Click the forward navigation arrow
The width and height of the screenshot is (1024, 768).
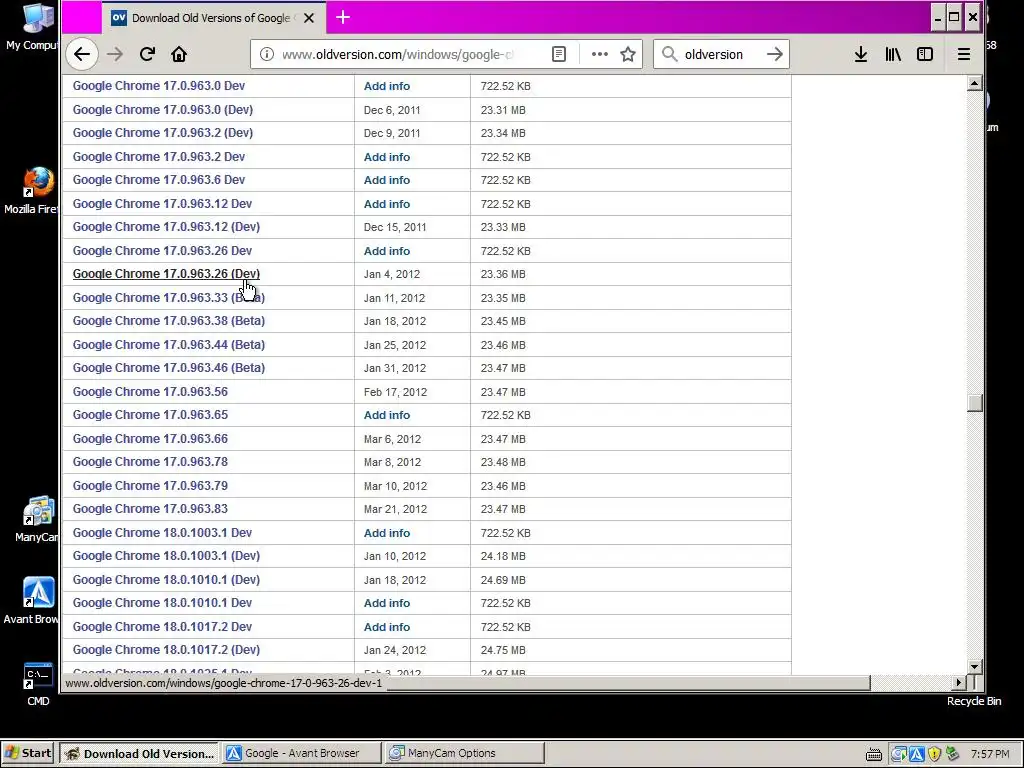click(x=115, y=54)
